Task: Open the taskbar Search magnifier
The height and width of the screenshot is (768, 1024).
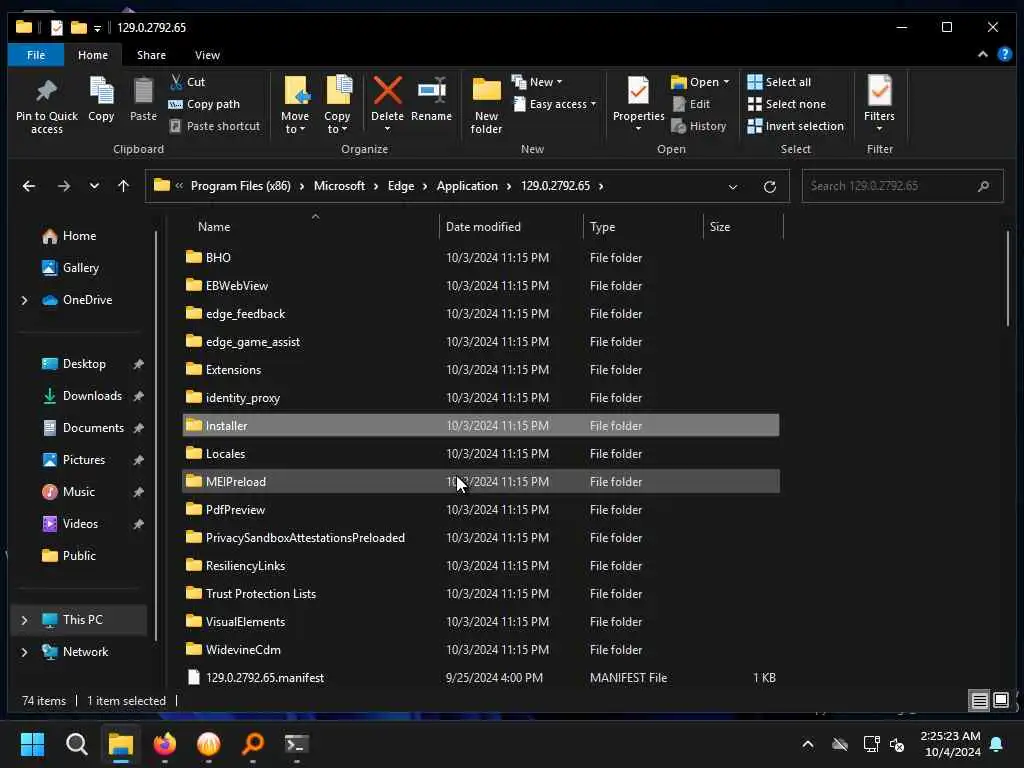Action: [x=76, y=744]
